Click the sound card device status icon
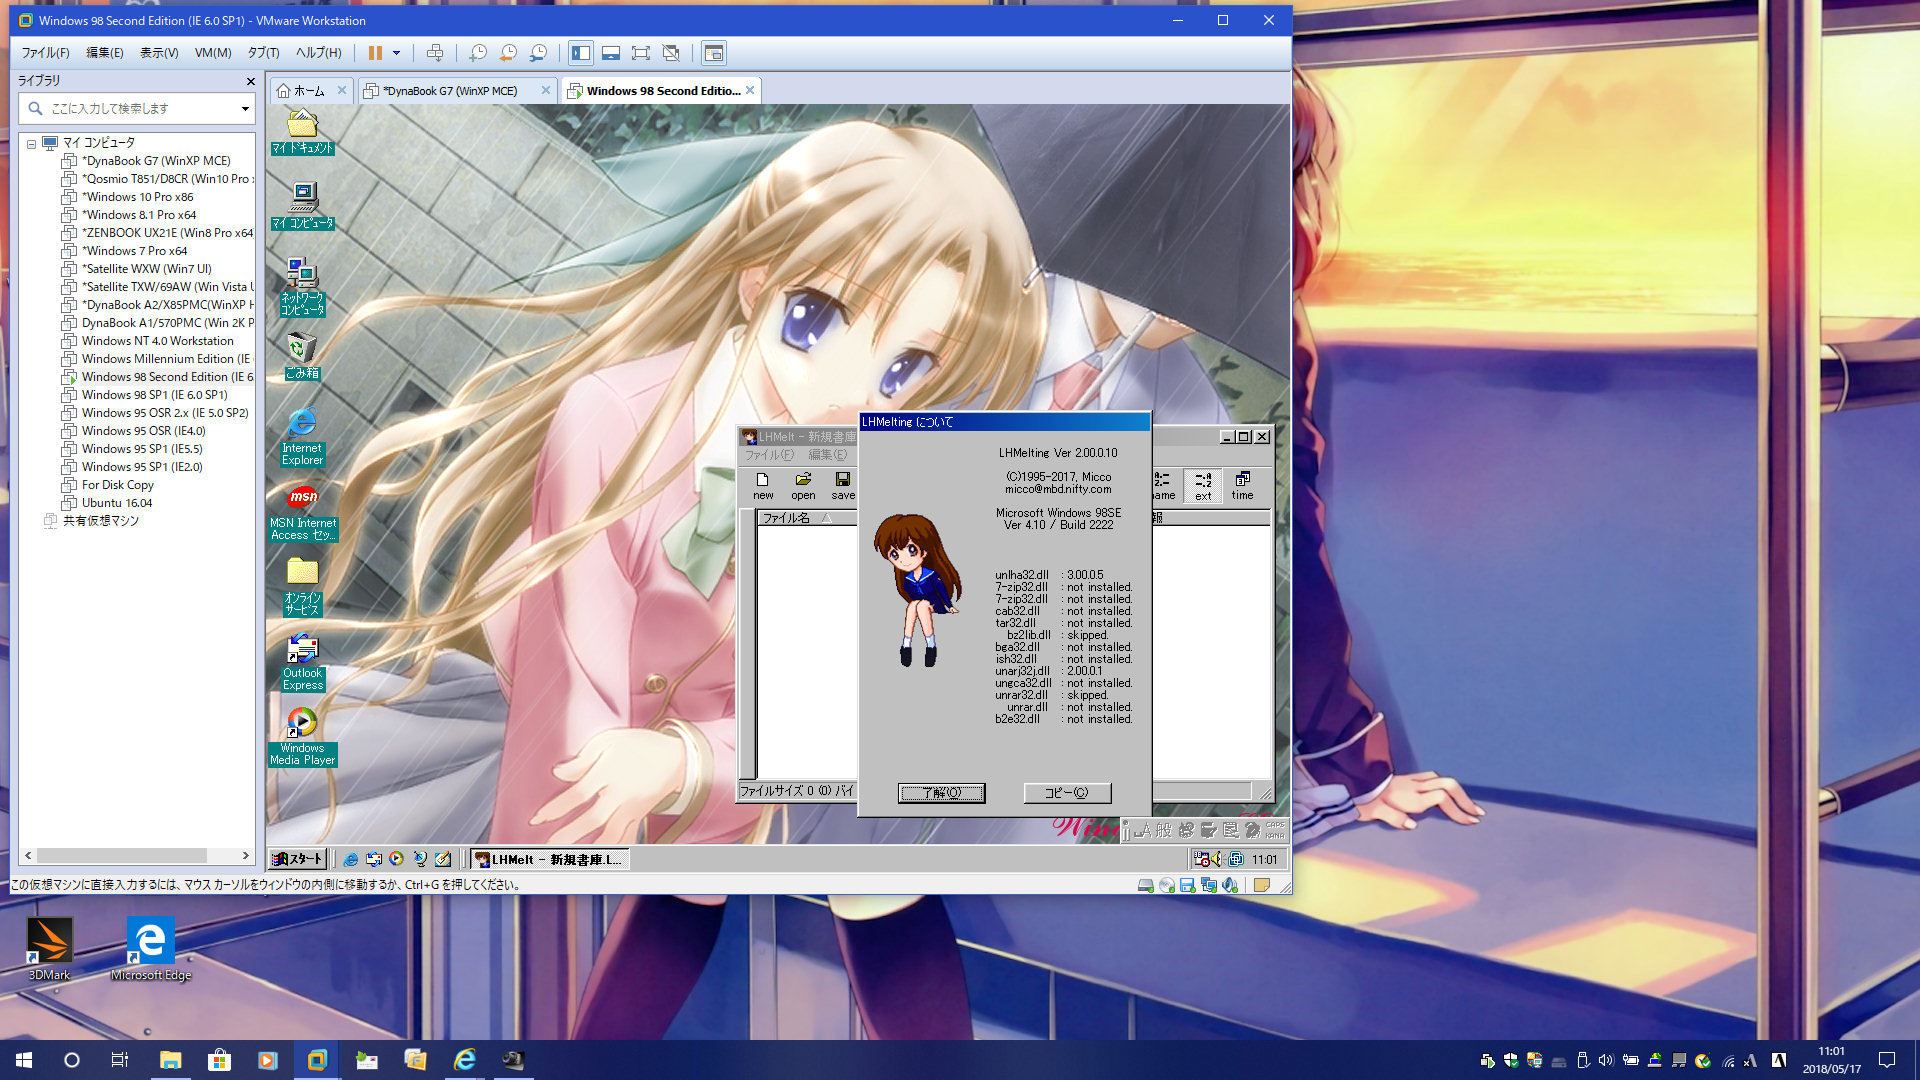 point(1230,885)
